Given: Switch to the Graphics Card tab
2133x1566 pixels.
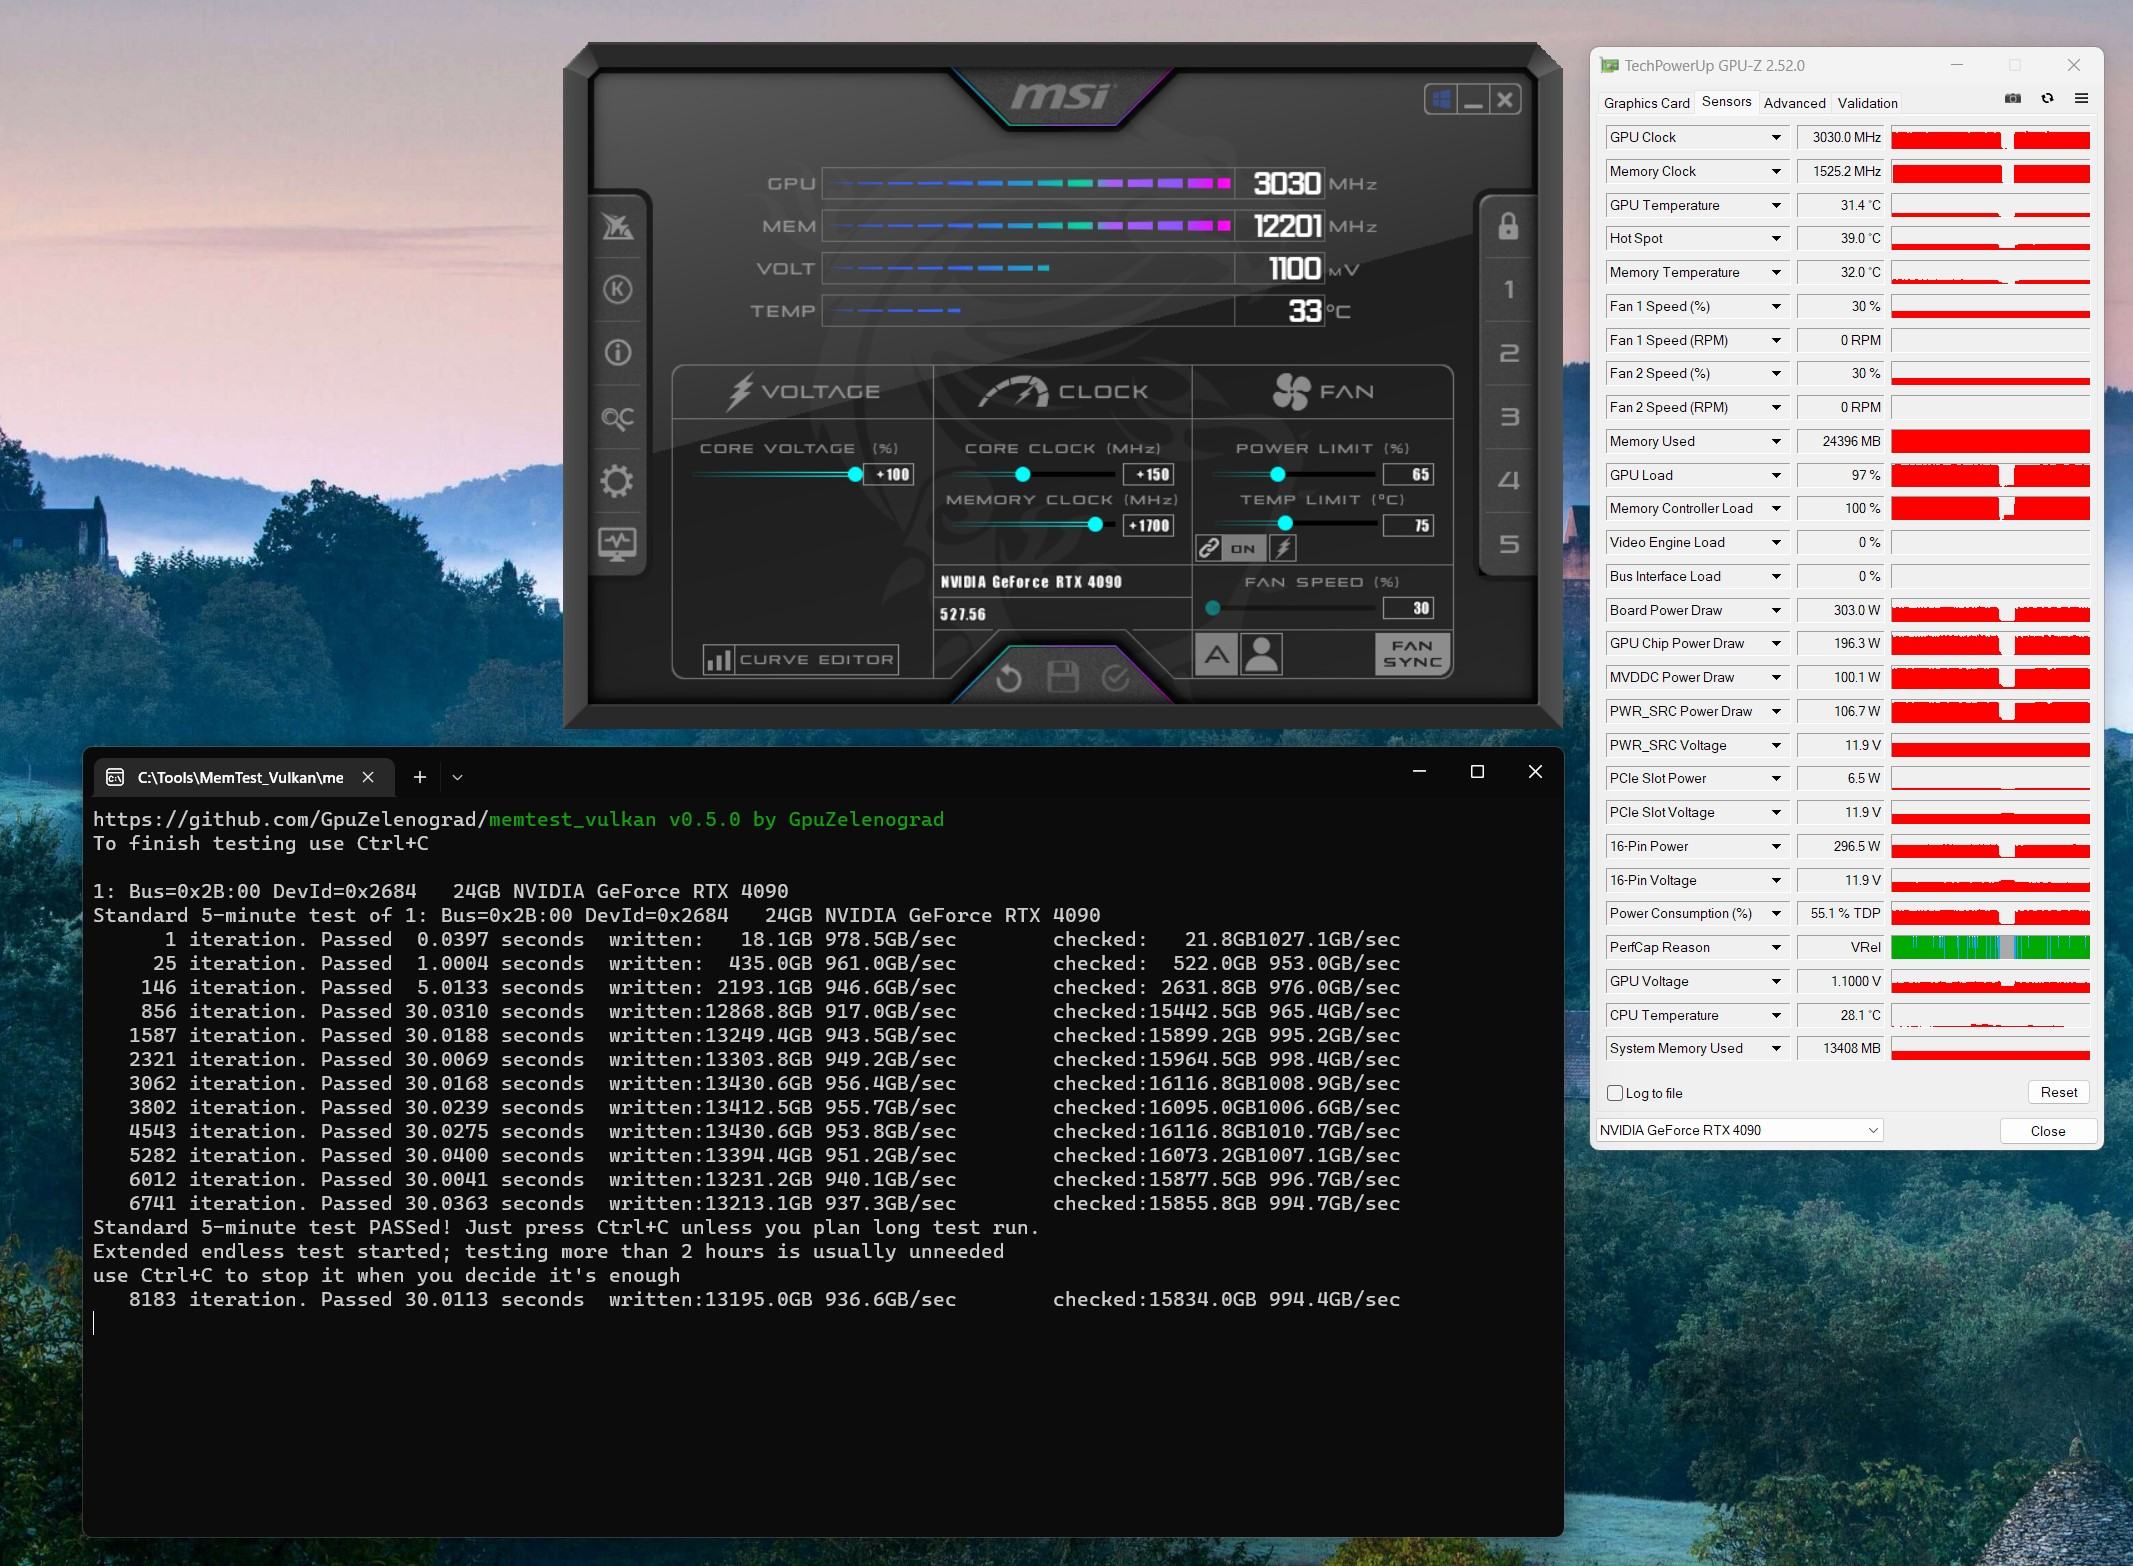Looking at the screenshot, I should [x=1646, y=103].
